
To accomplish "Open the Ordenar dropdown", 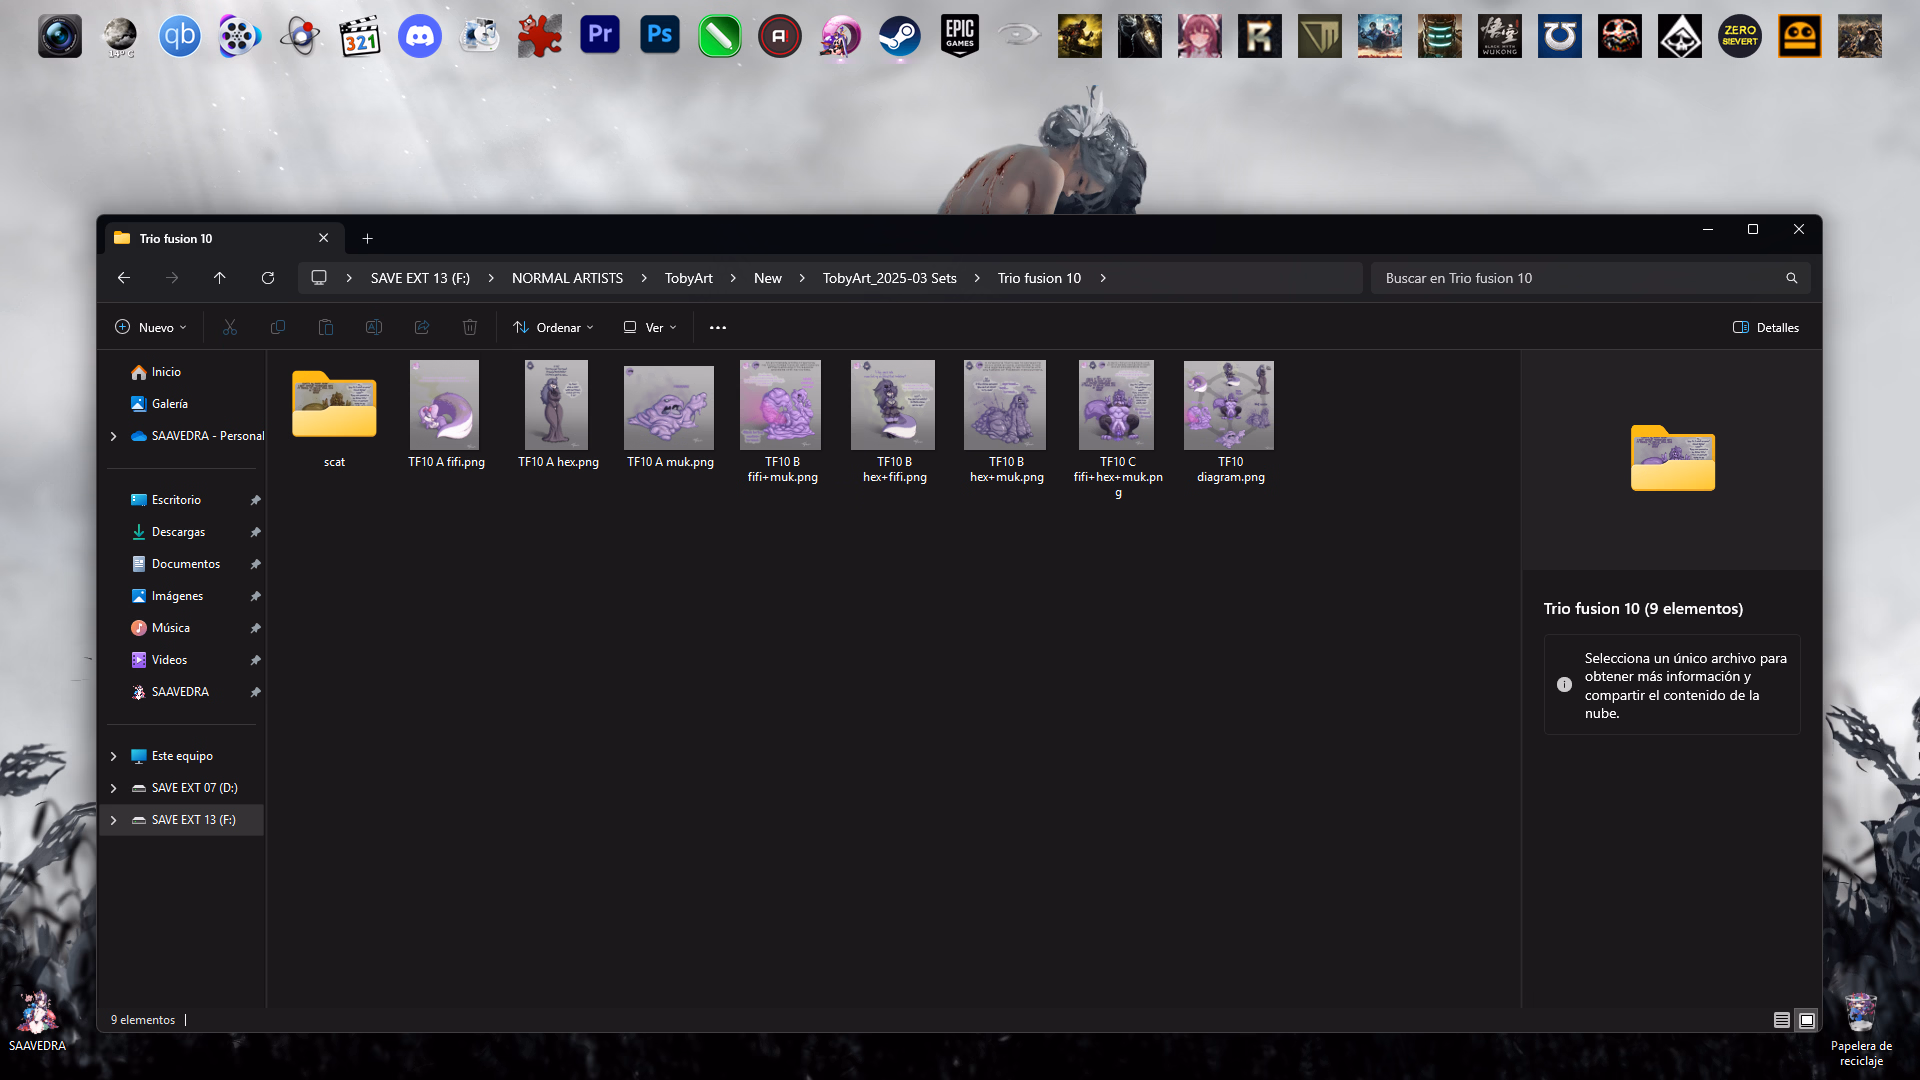I will click(553, 327).
